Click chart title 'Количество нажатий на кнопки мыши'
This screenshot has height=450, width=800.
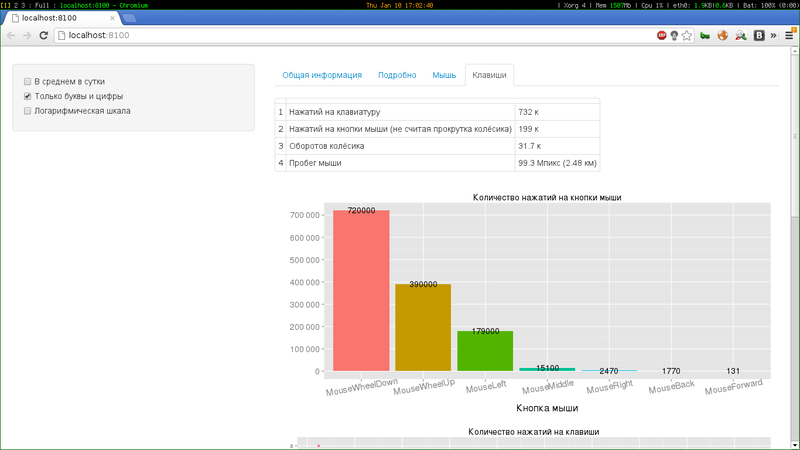tap(547, 197)
